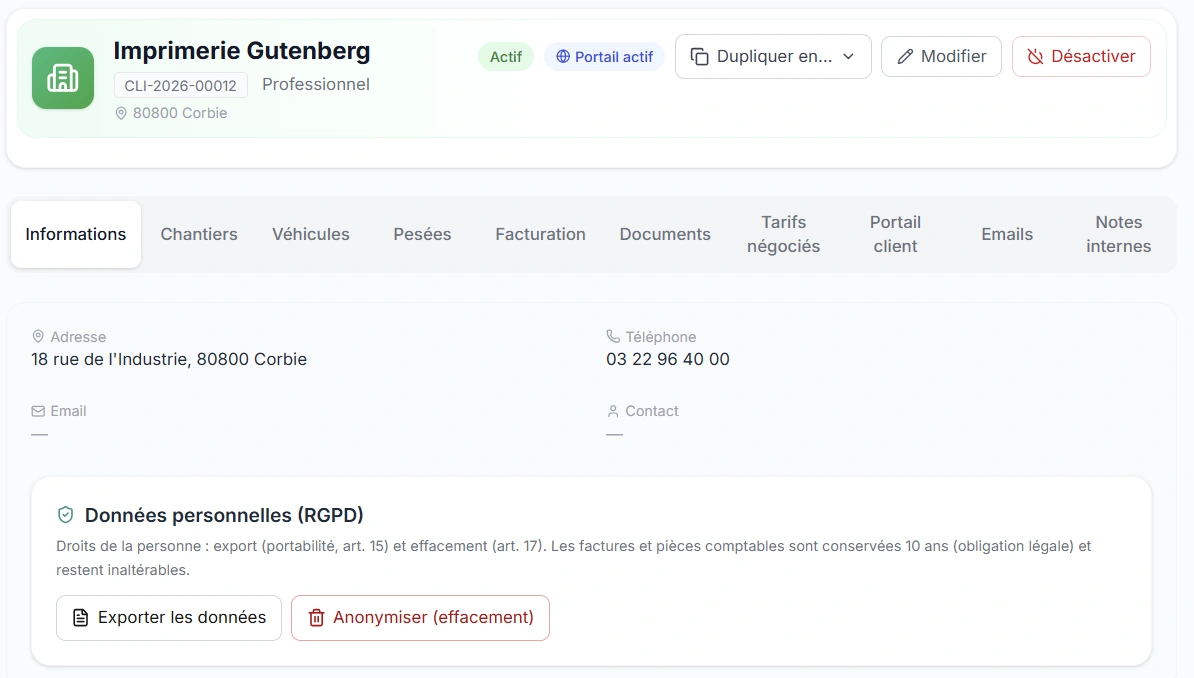The height and width of the screenshot is (678, 1194).
Task: Expand the Dupliquer en... dropdown chevron
Action: tap(848, 56)
